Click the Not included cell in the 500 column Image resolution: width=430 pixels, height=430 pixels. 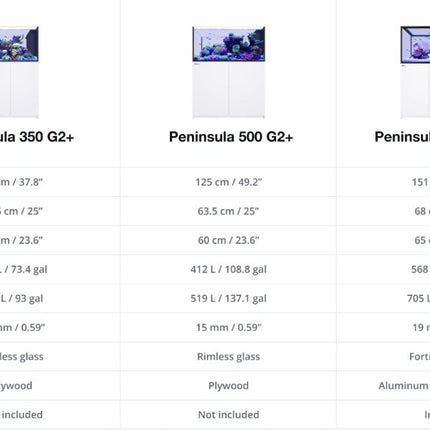point(228,415)
